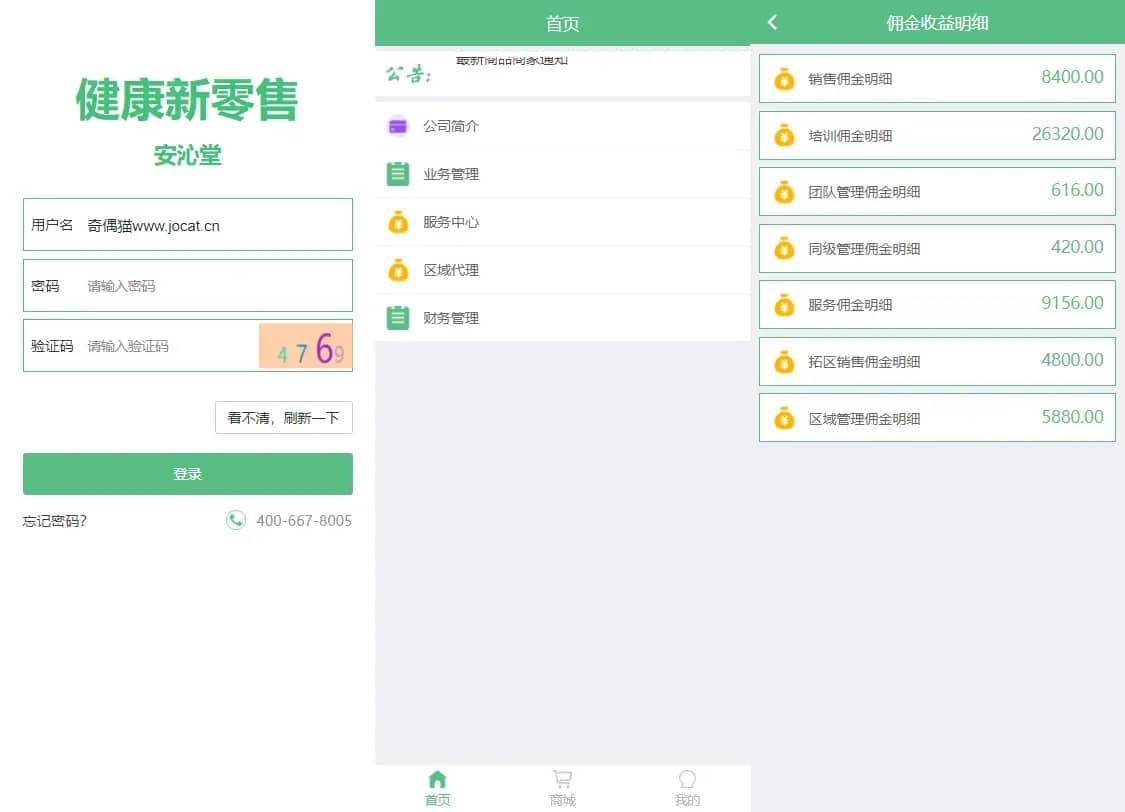Switch to the 我的 bottom tab label
This screenshot has height=812, width=1125.
[687, 800]
